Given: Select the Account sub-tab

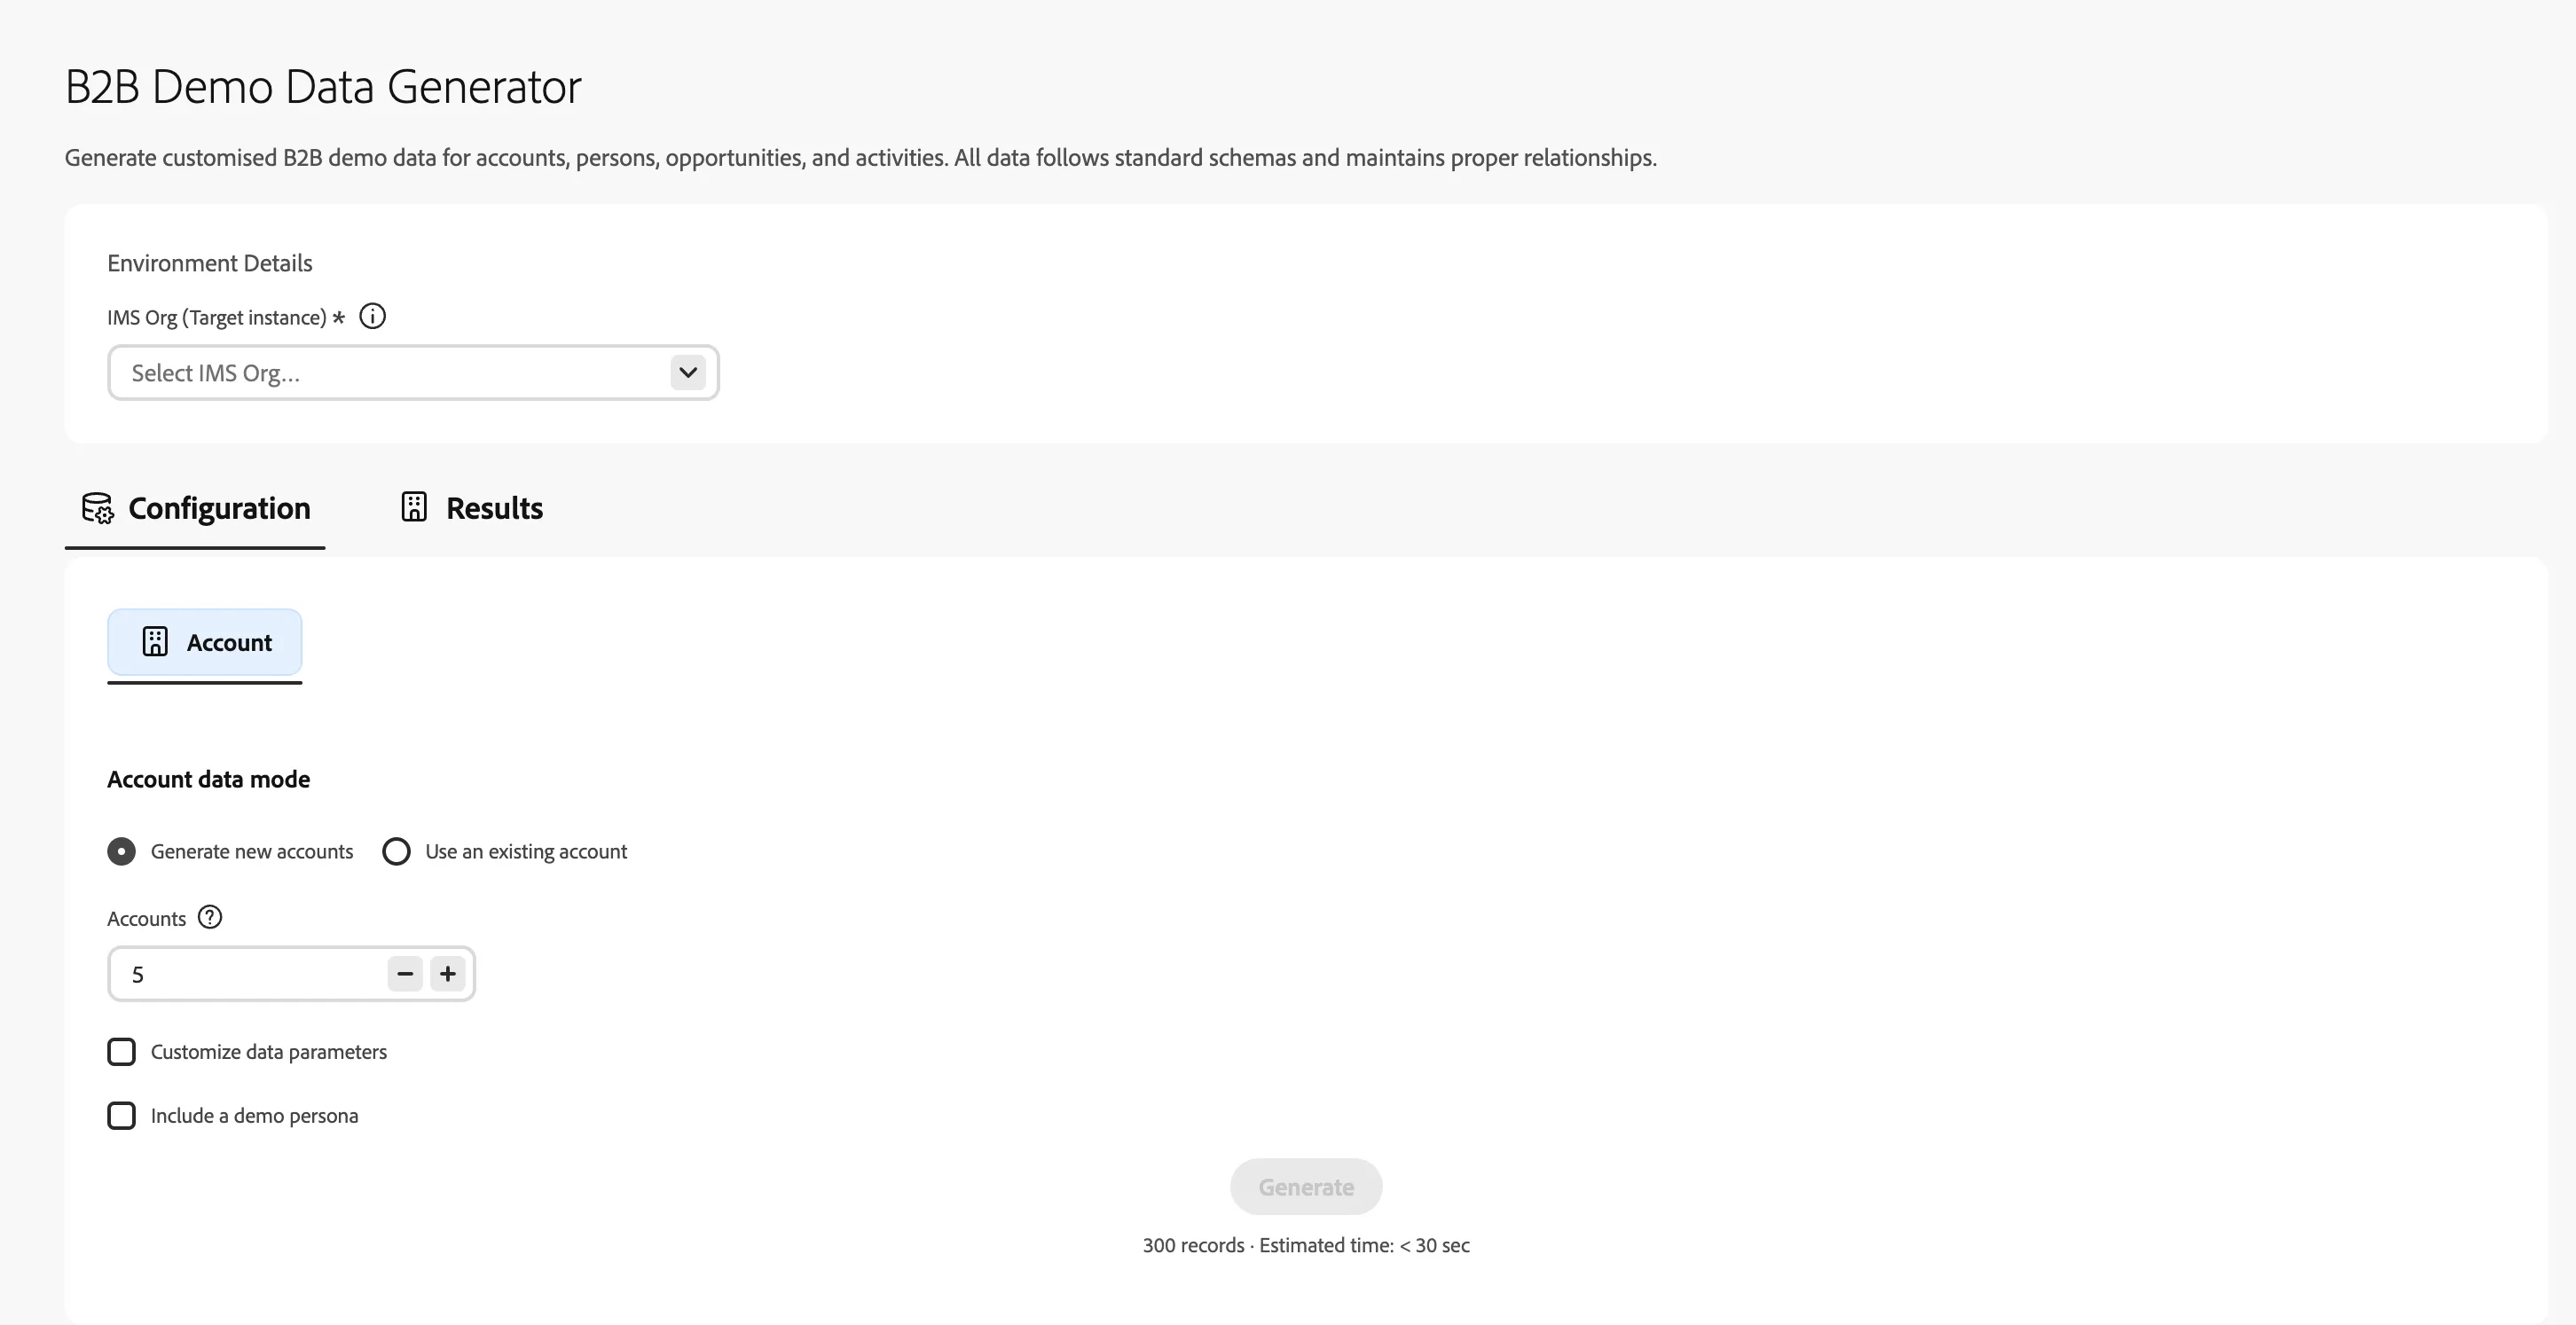Looking at the screenshot, I should [205, 642].
